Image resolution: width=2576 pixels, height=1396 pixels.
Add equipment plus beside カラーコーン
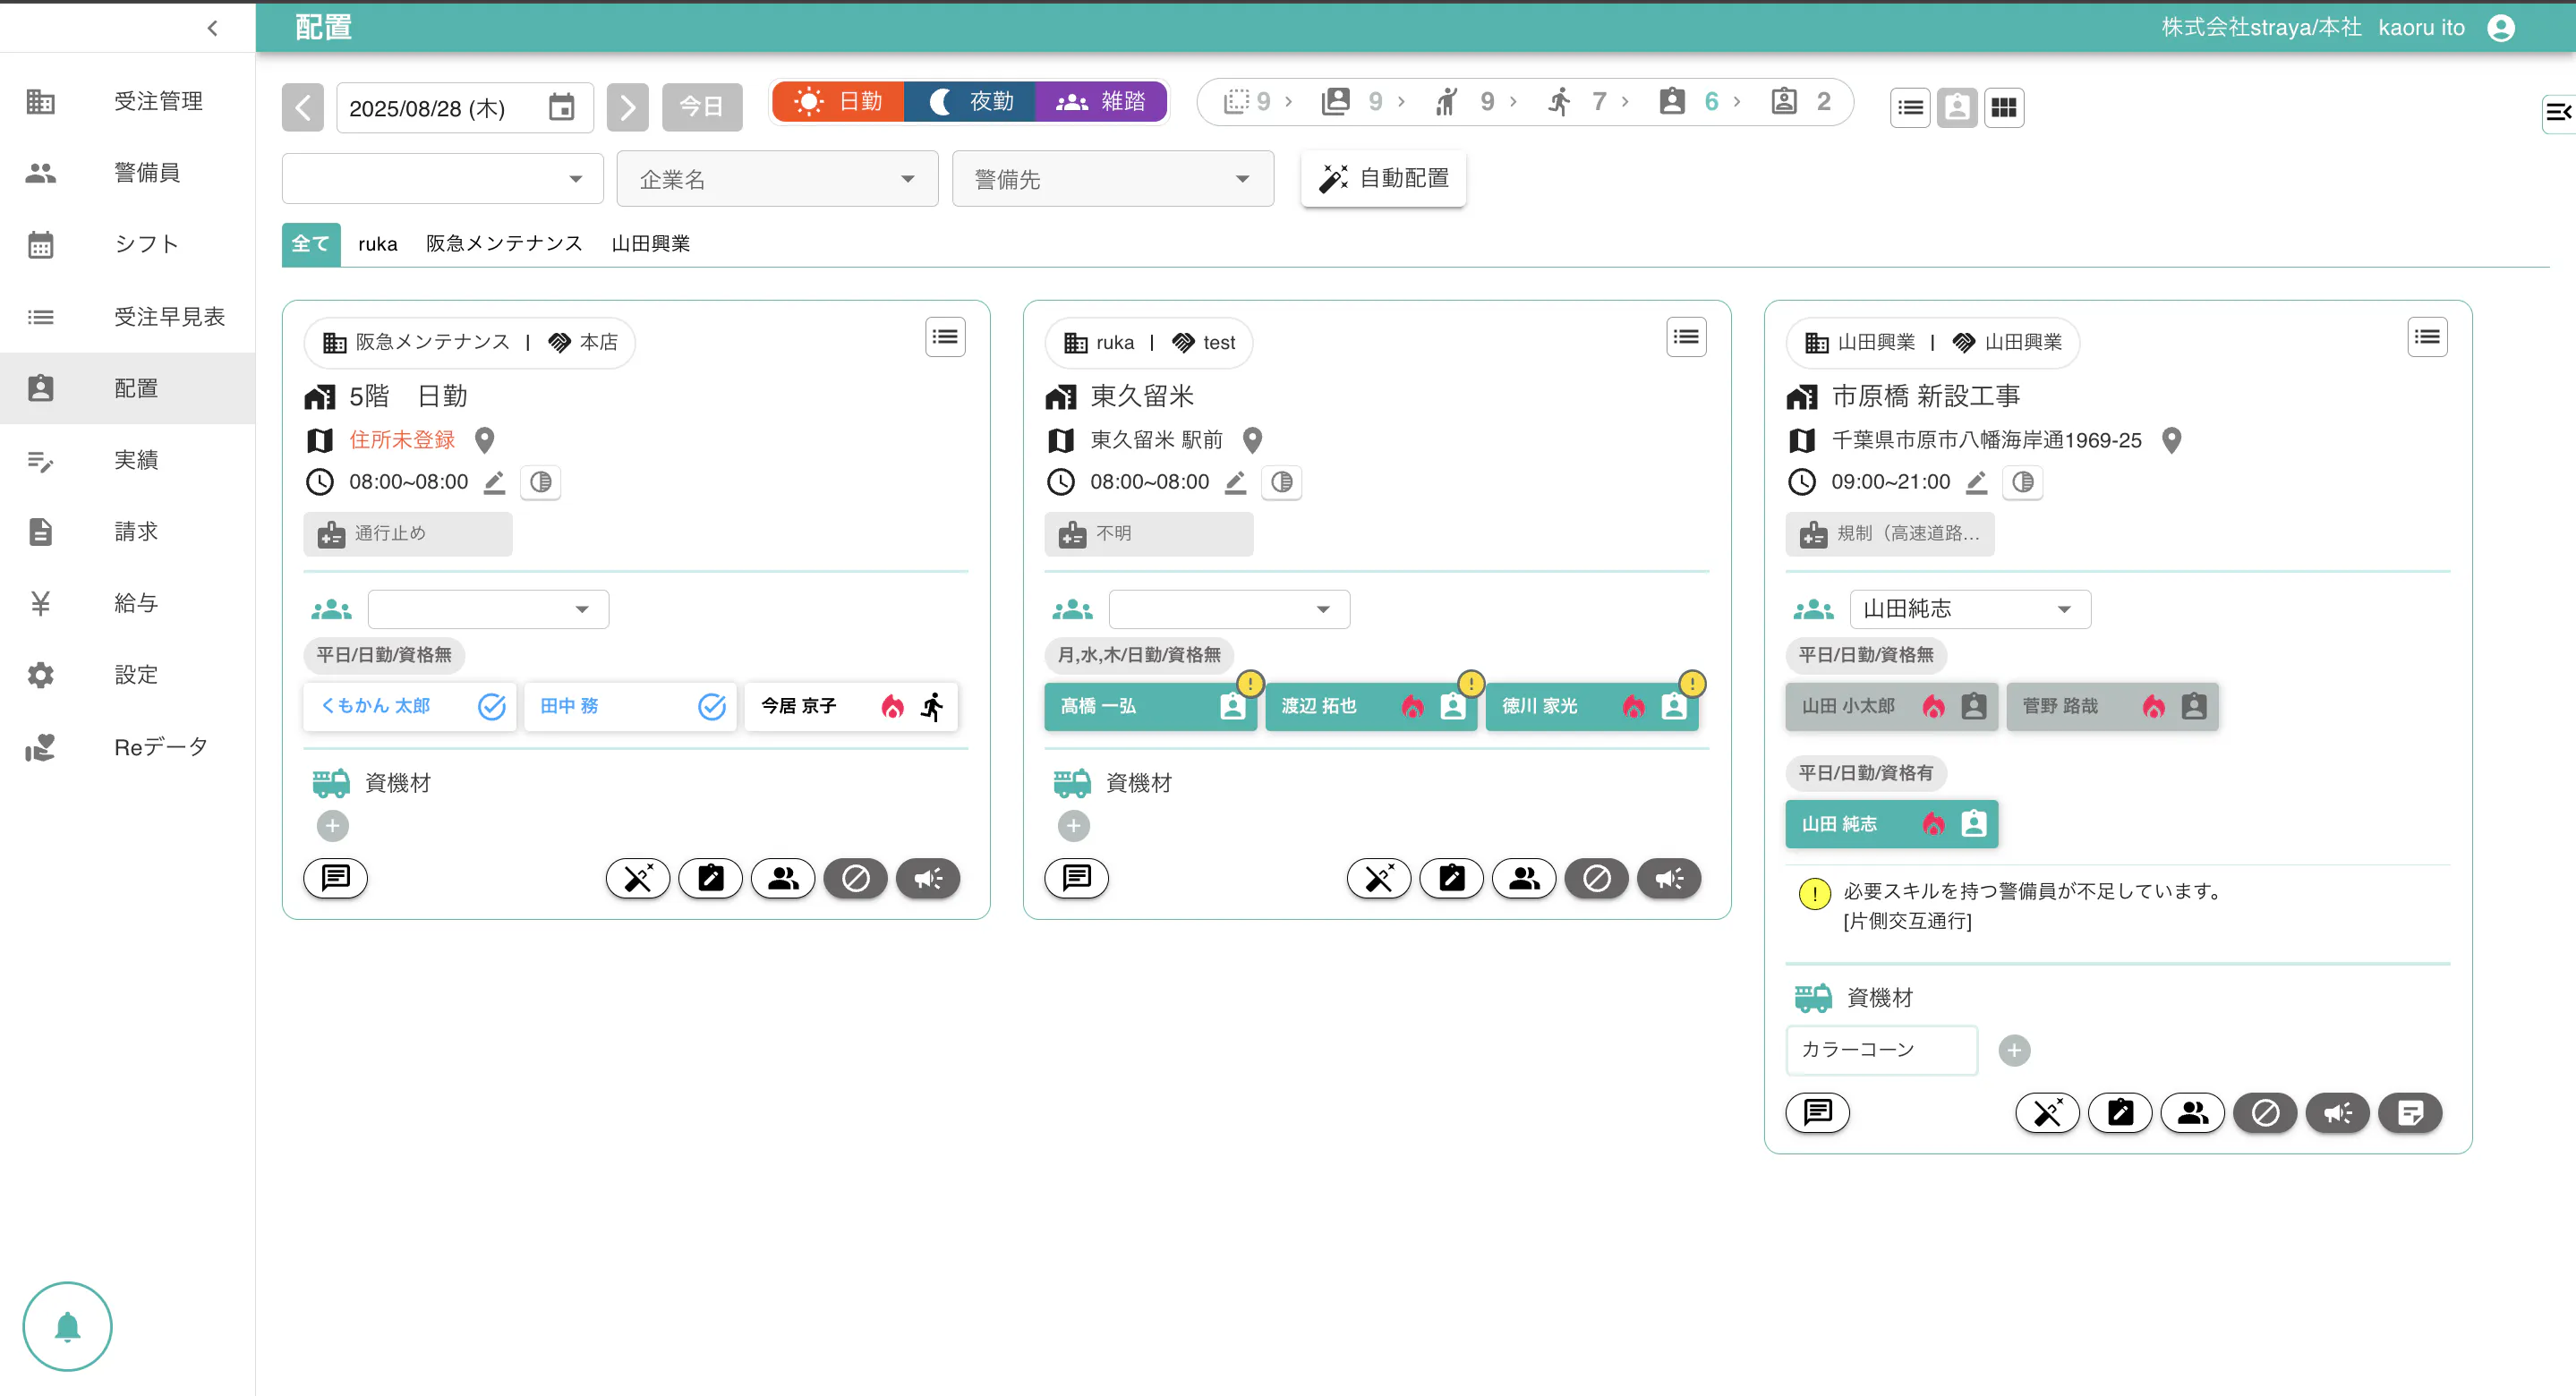pos(2014,1050)
